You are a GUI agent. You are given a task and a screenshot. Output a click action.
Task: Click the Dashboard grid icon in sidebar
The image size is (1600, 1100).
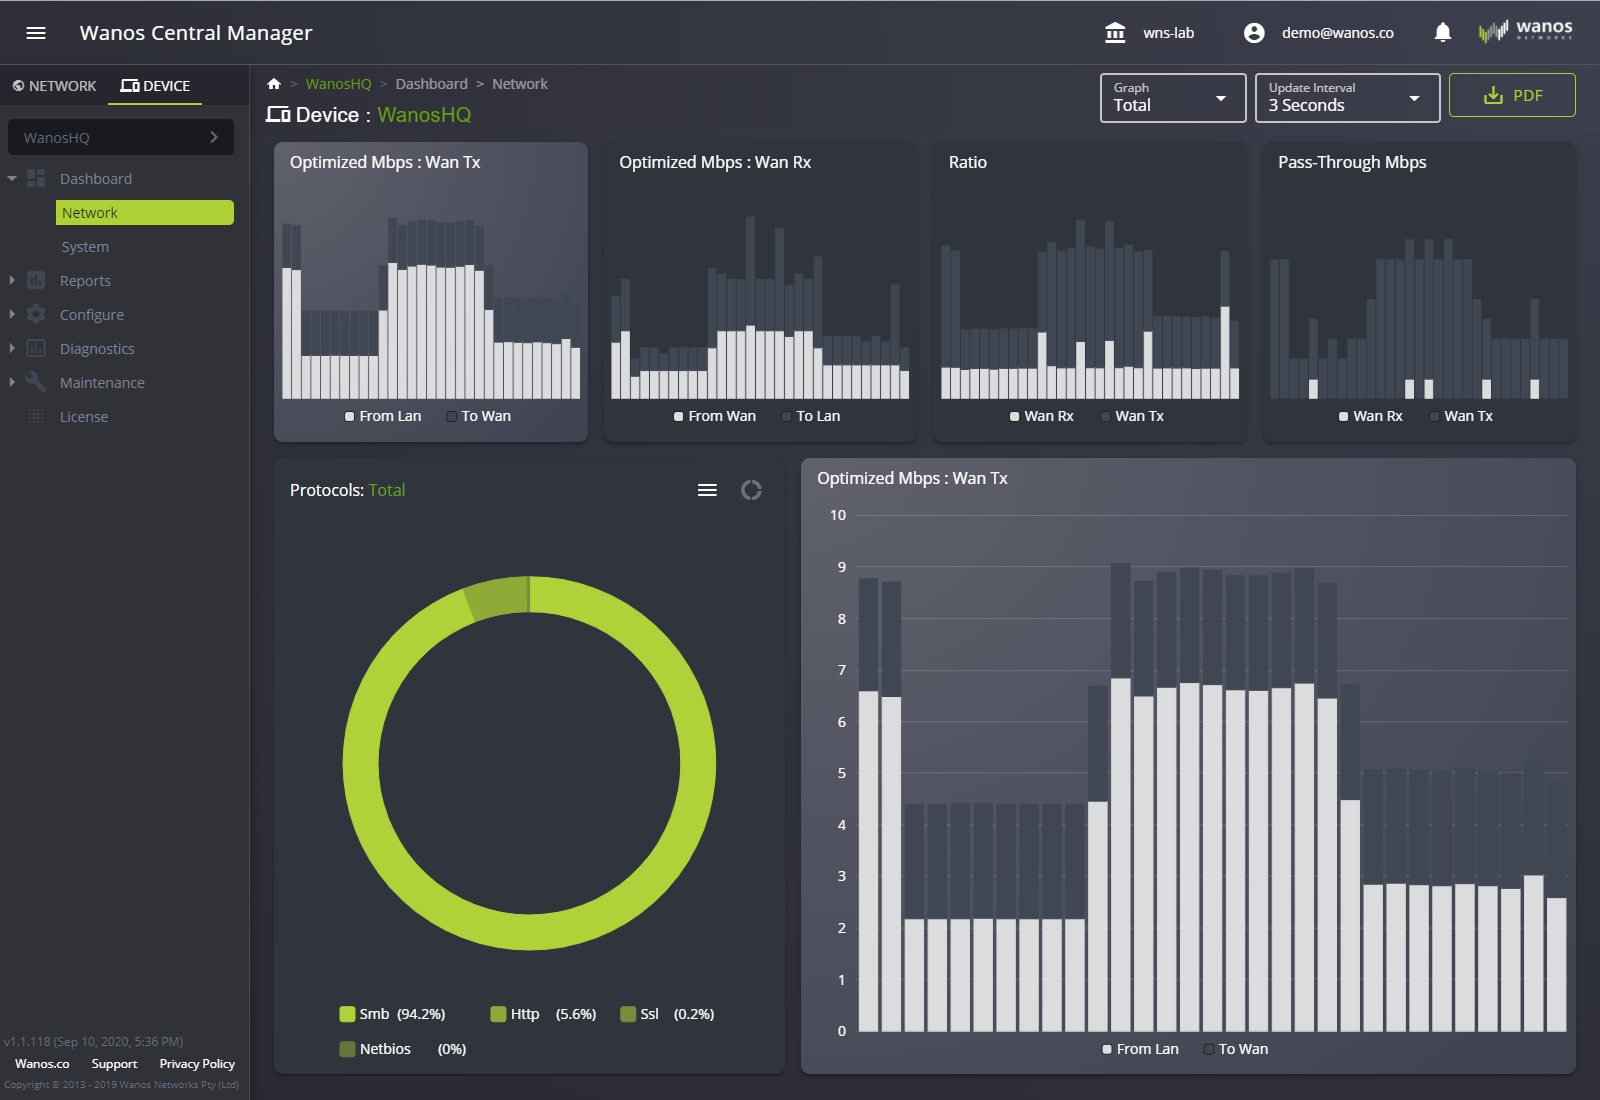tap(36, 178)
